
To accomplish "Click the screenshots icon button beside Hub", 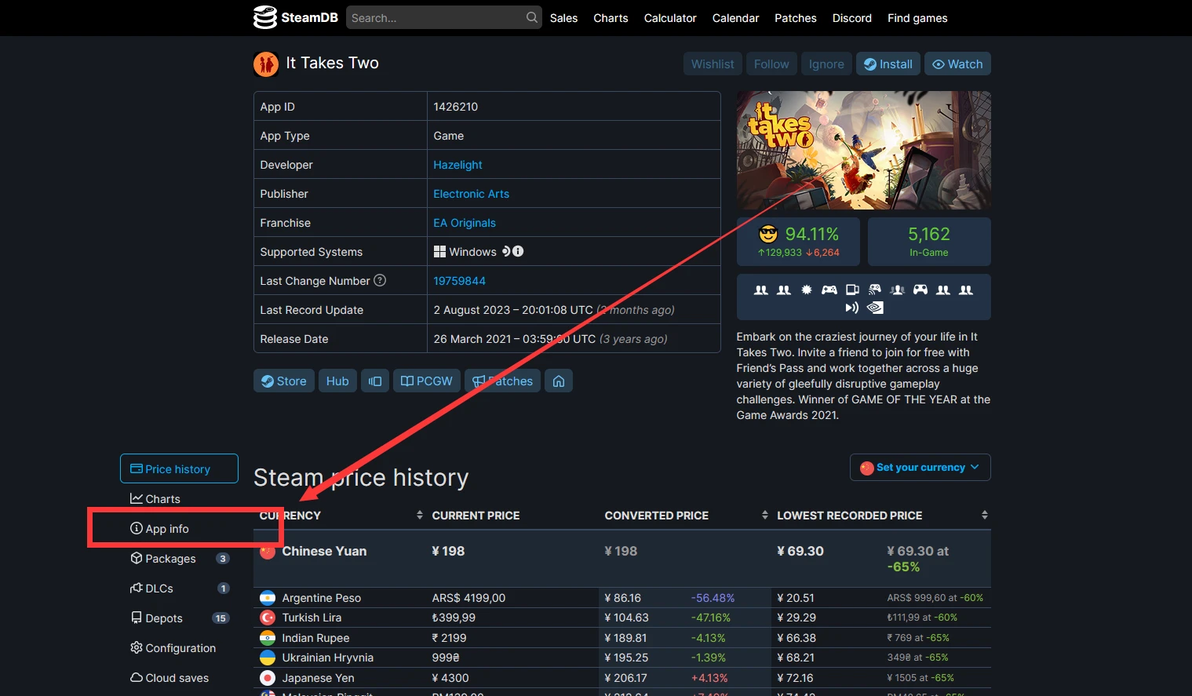I will click(375, 381).
